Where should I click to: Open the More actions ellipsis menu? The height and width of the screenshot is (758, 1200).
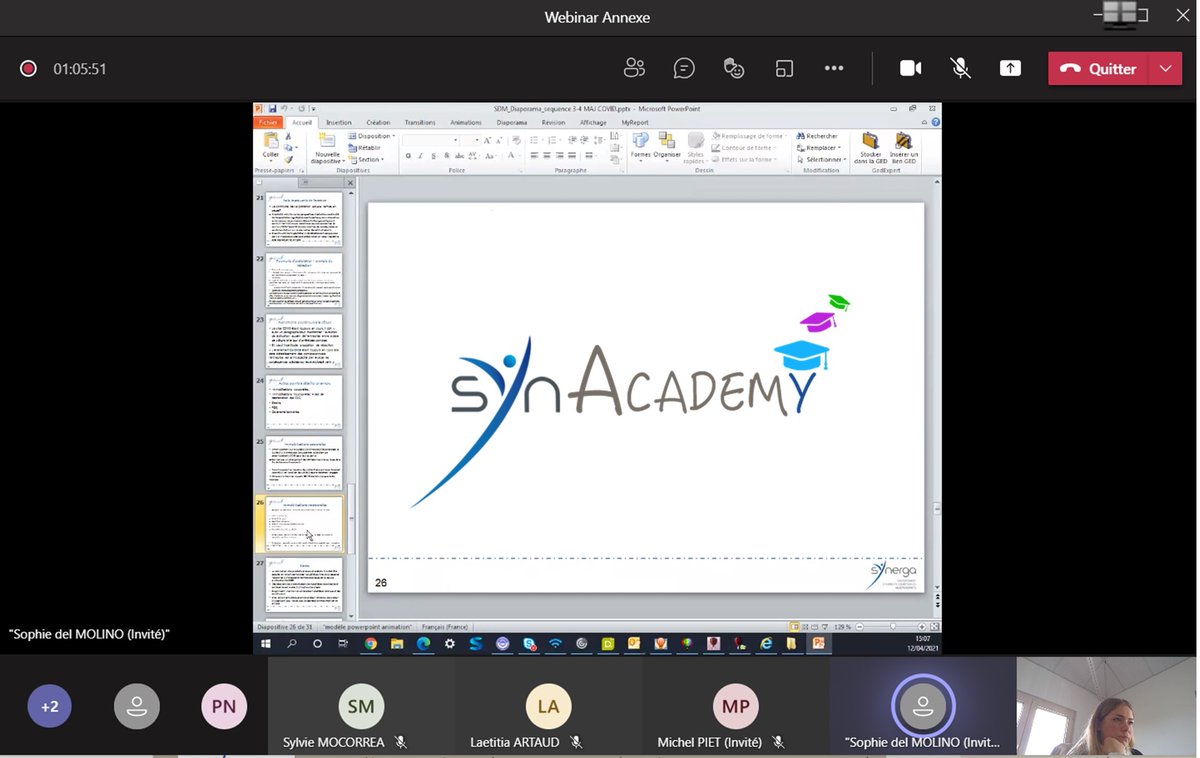[x=834, y=68]
